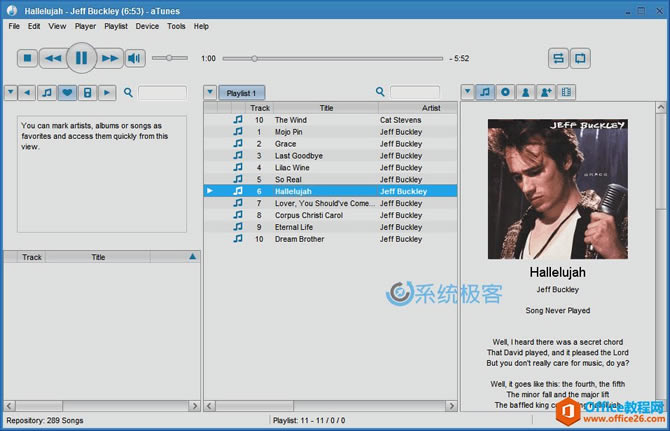Image resolution: width=670 pixels, height=431 pixels.
Task: Click the aTunes logo in title bar
Action: click(x=12, y=11)
